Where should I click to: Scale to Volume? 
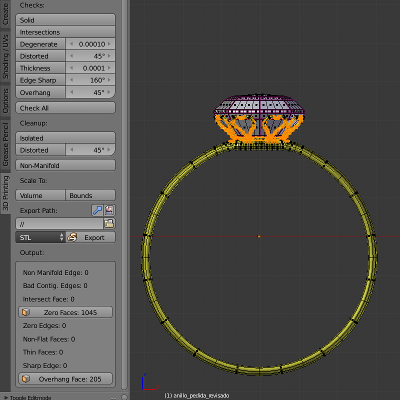point(40,195)
